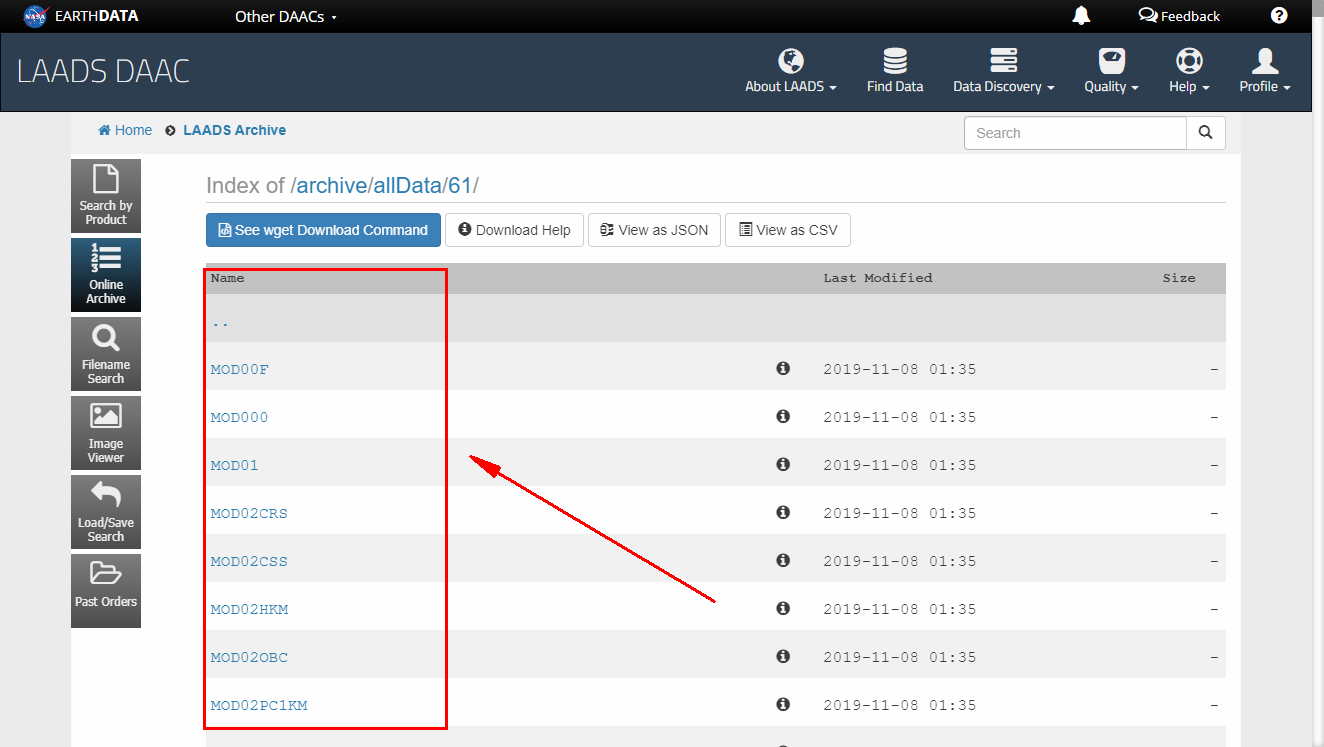
Task: Click info icon for MOD02CRS row
Action: coord(783,512)
